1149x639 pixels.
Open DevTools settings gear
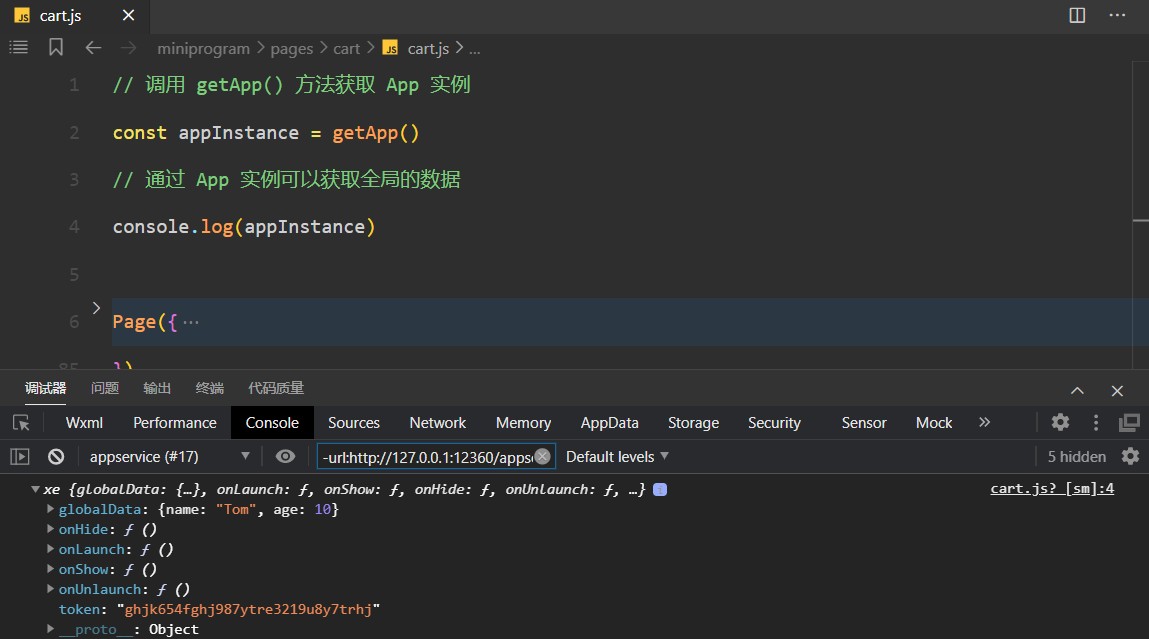click(x=1060, y=422)
